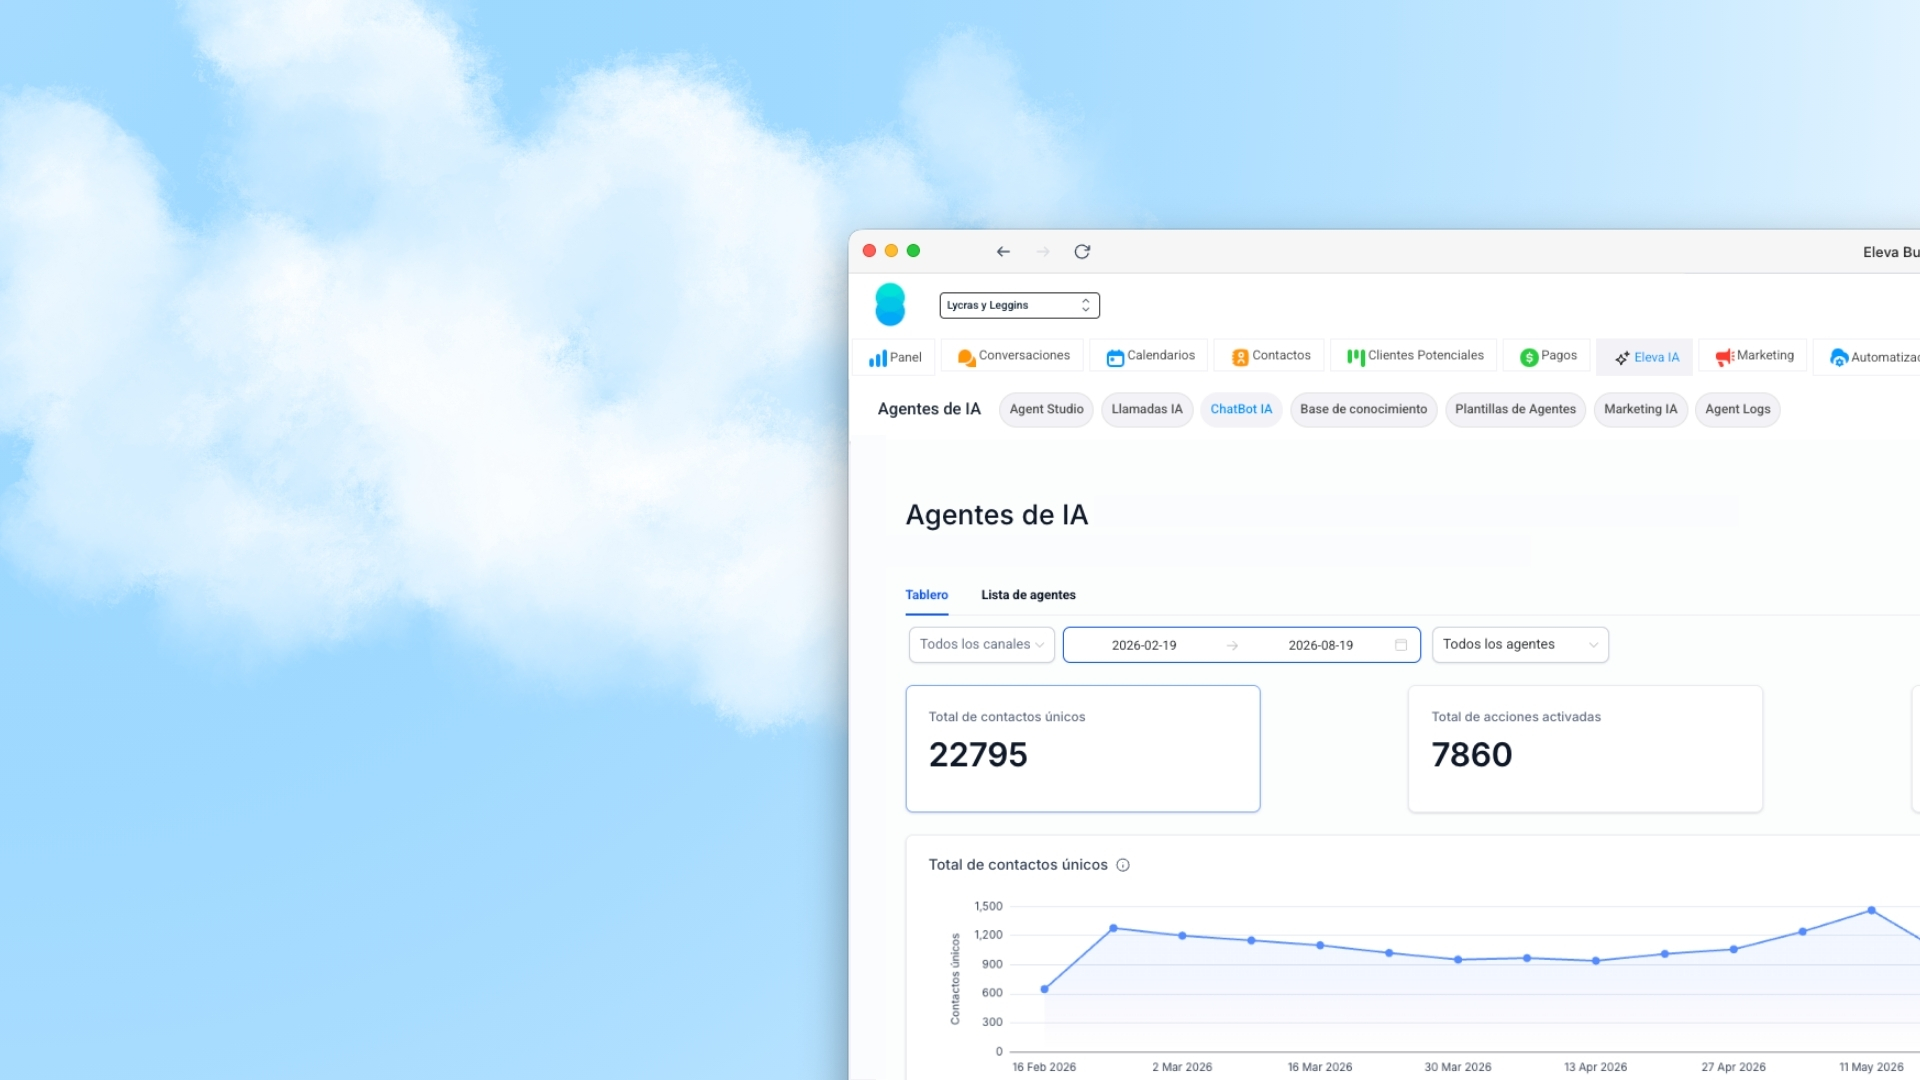Reload the page with refresh icon
Image resolution: width=1920 pixels, height=1080 pixels.
point(1082,252)
